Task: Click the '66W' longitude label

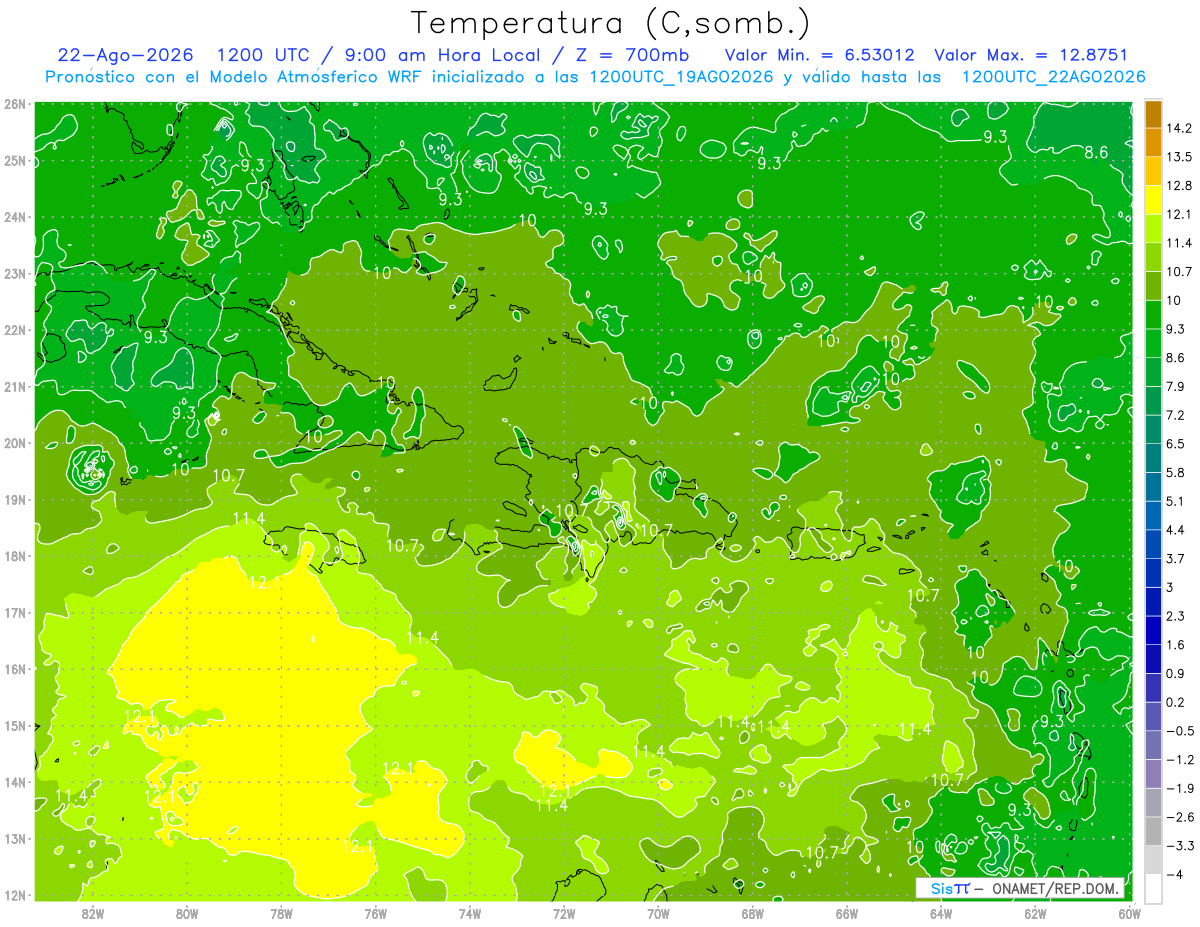Action: 847,912
